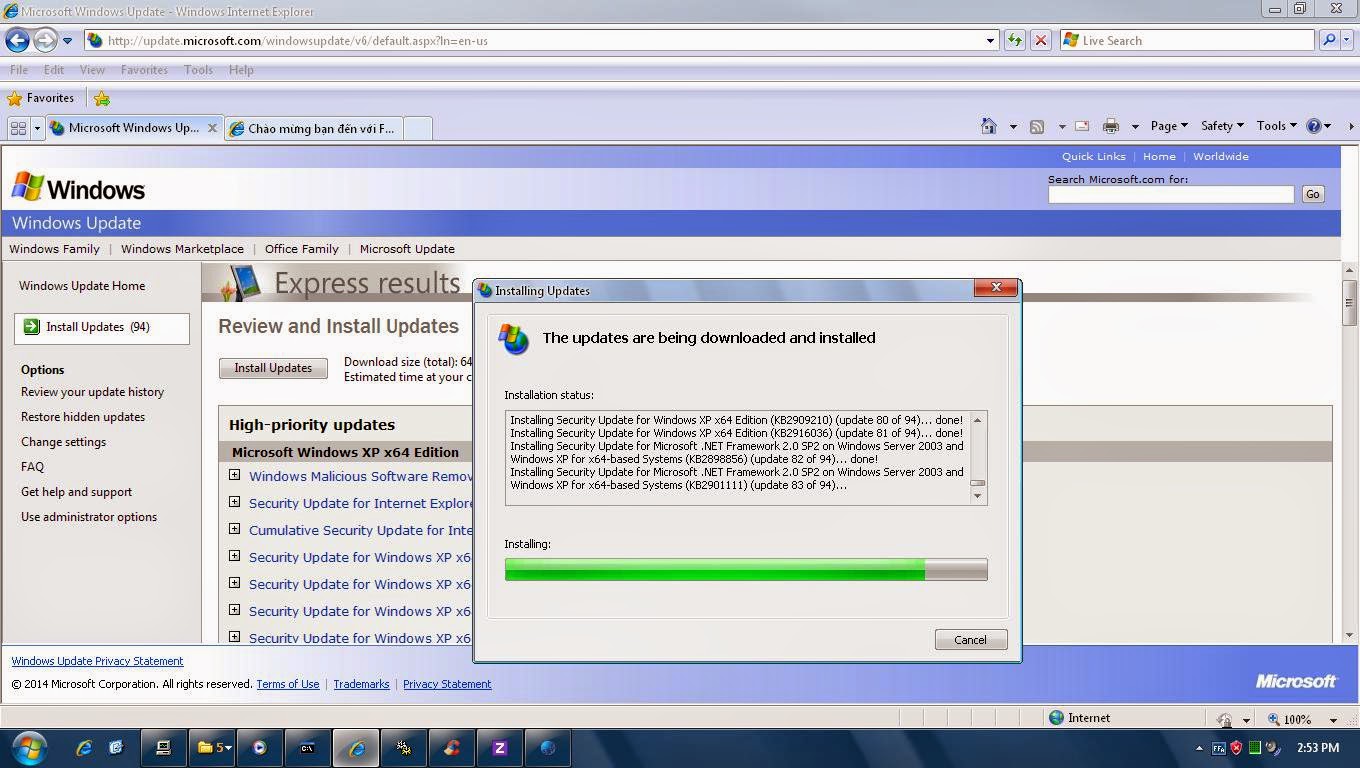Open the Safety dropdown menu

click(1222, 126)
